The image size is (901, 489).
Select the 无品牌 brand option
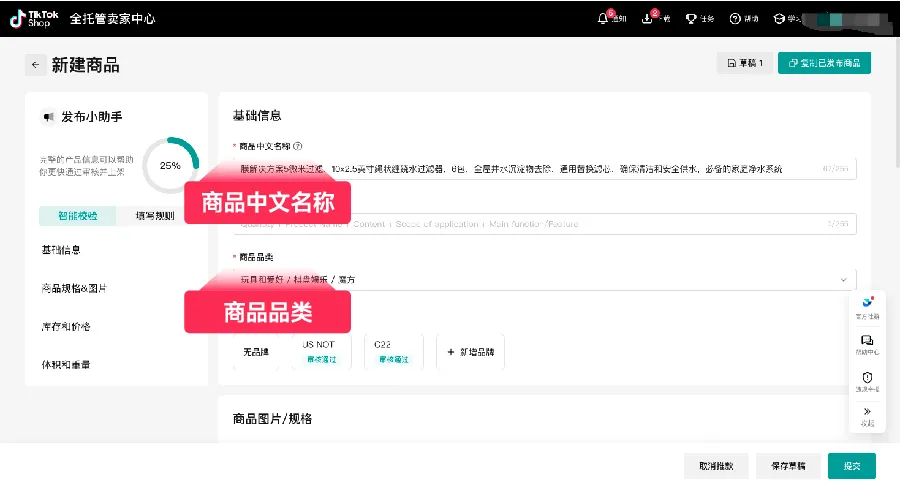256,352
